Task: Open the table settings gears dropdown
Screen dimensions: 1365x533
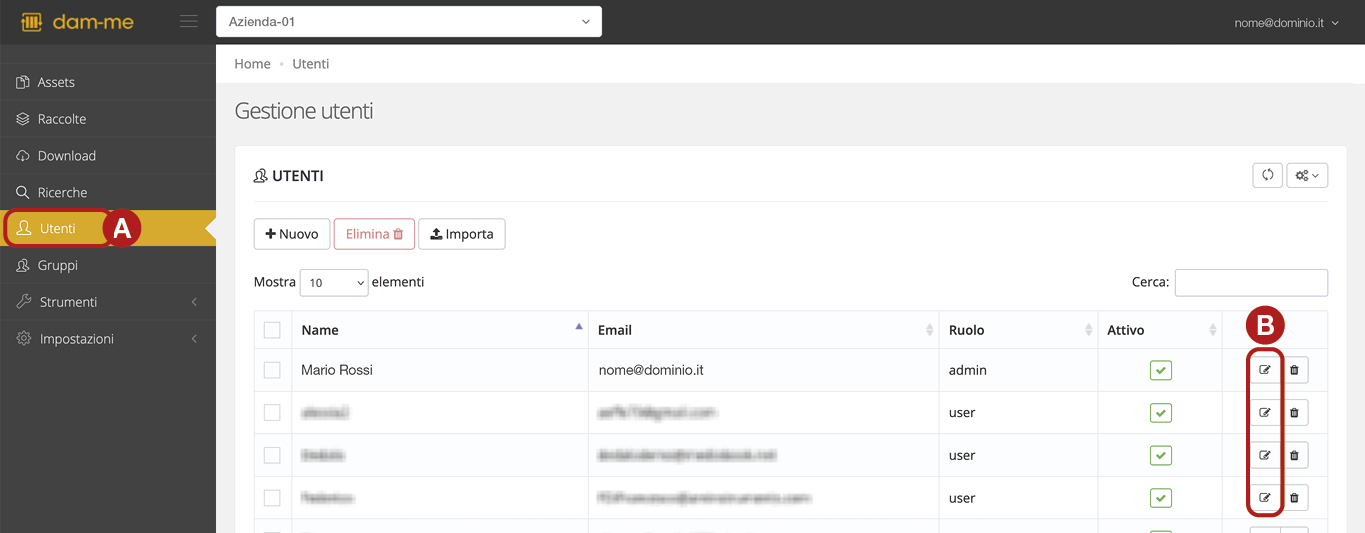Action: [x=1307, y=175]
